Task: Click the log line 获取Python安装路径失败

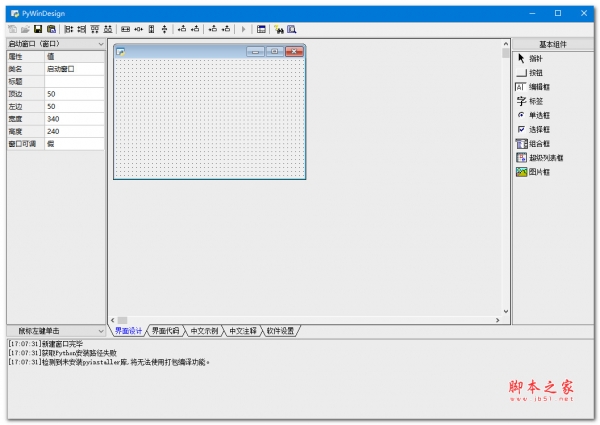Action: [x=62, y=353]
